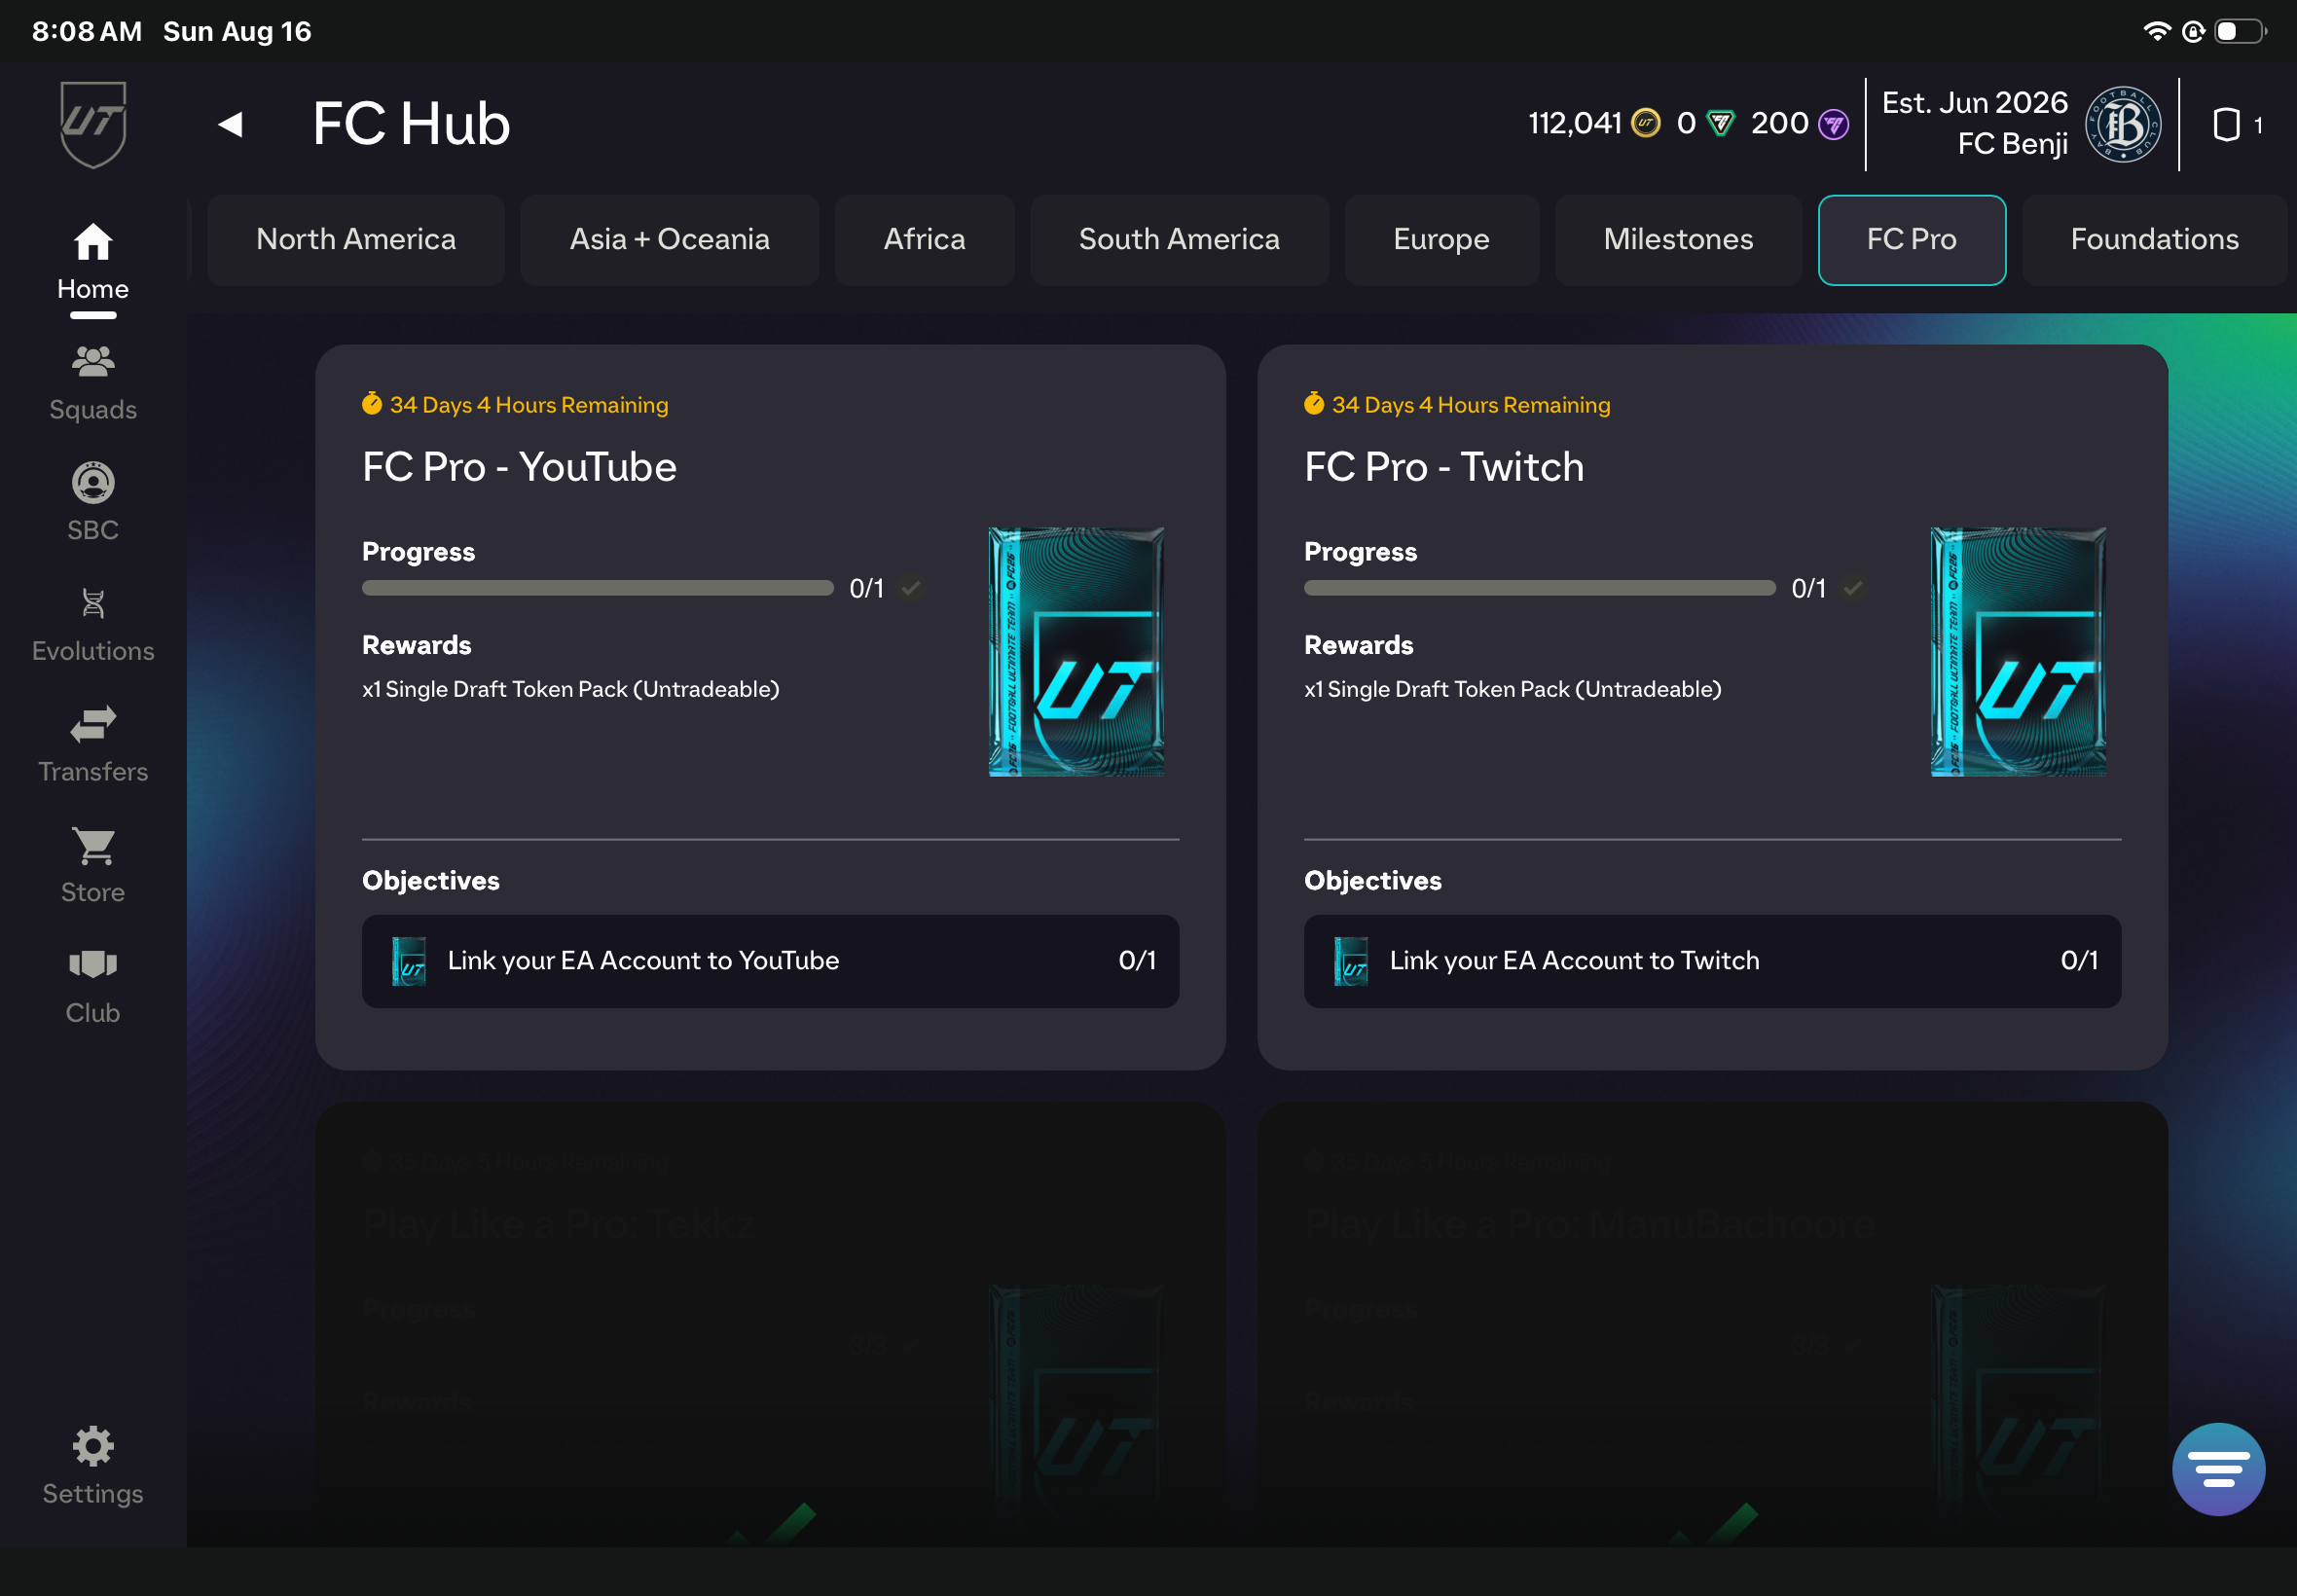Switch to the Africa tab
The width and height of the screenshot is (2297, 1596).
pyautogui.click(x=925, y=240)
